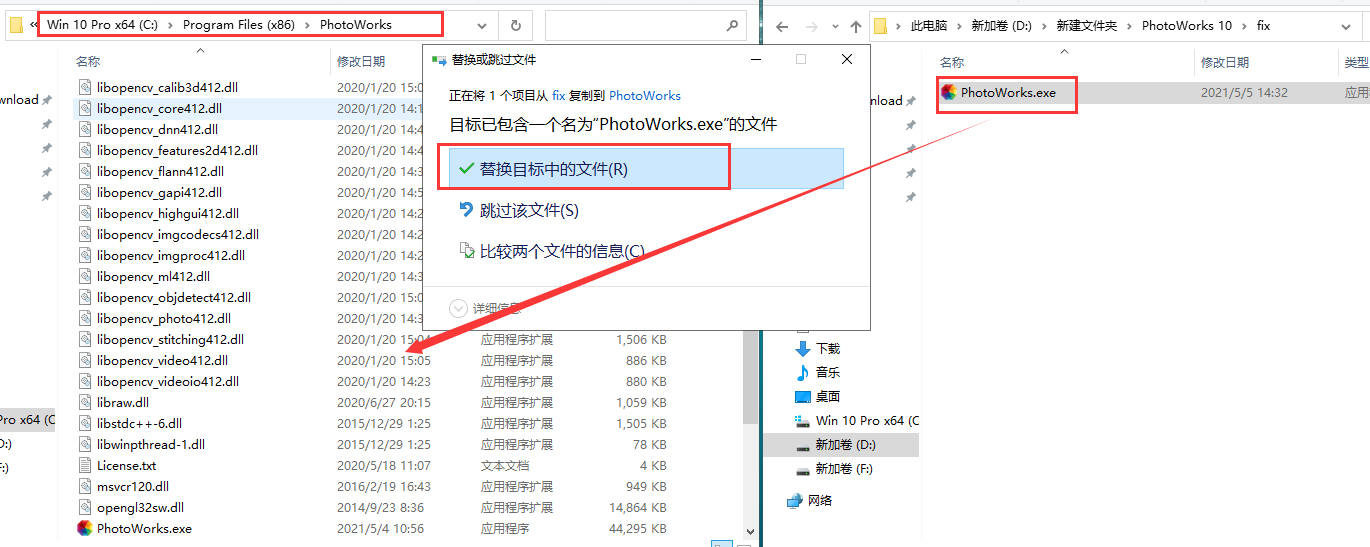The width and height of the screenshot is (1370, 547).
Task: Open "网络" in right window navigation pane
Action: [820, 500]
